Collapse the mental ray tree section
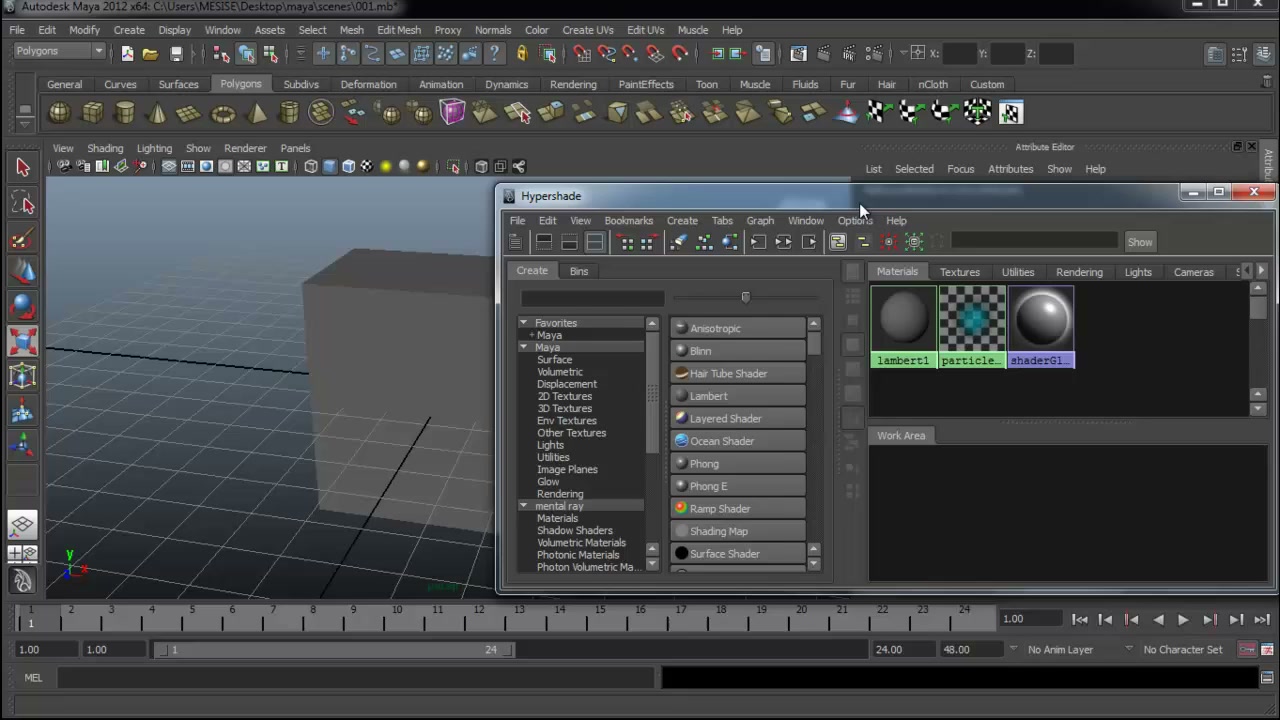Screen dimensions: 1280x720 pyautogui.click(x=523, y=506)
